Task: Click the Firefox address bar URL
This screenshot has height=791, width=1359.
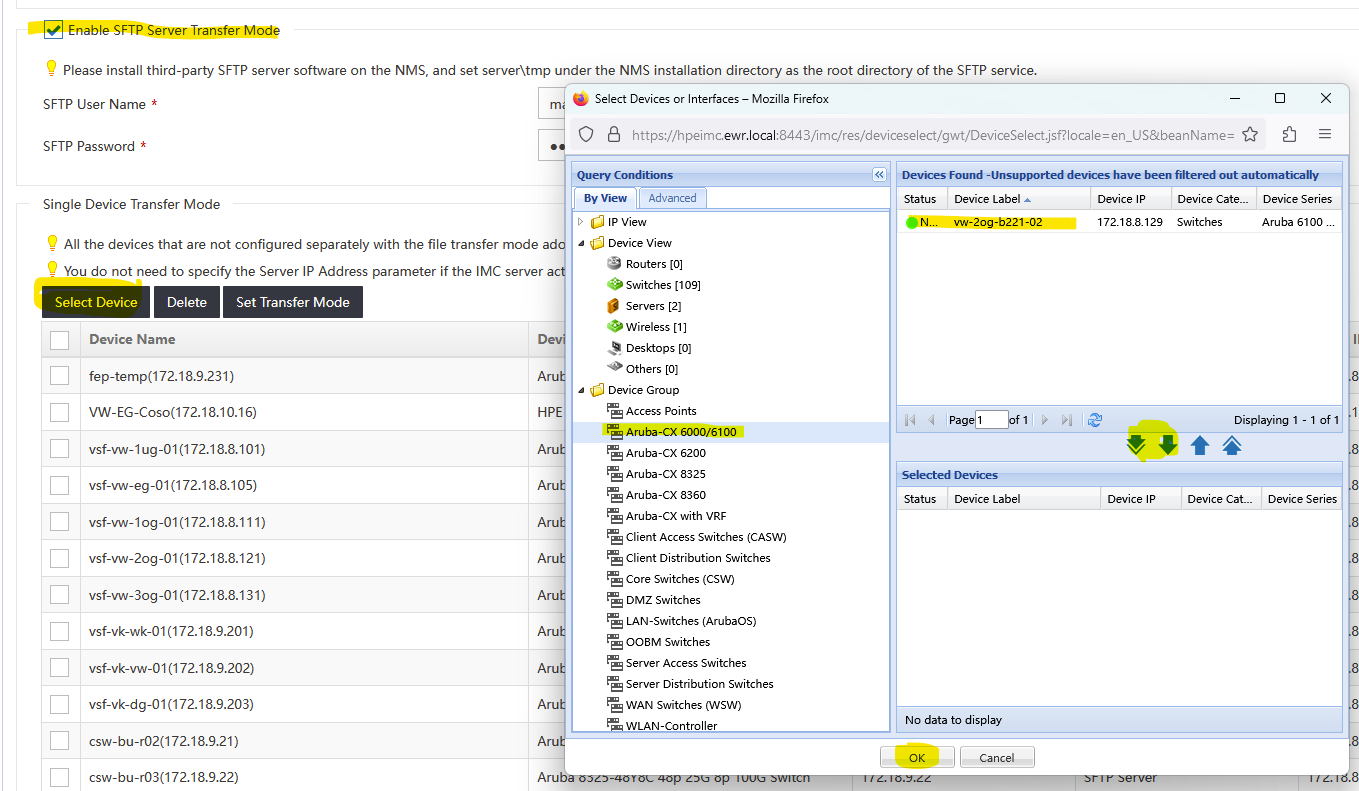Action: tap(932, 134)
